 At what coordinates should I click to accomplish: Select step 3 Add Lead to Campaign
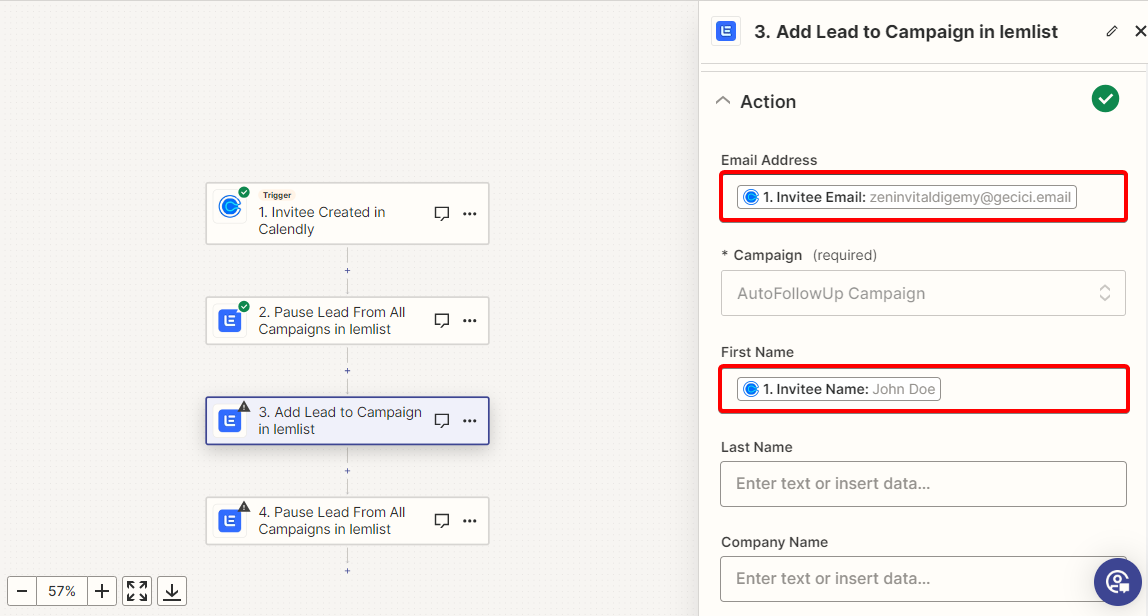(x=347, y=420)
